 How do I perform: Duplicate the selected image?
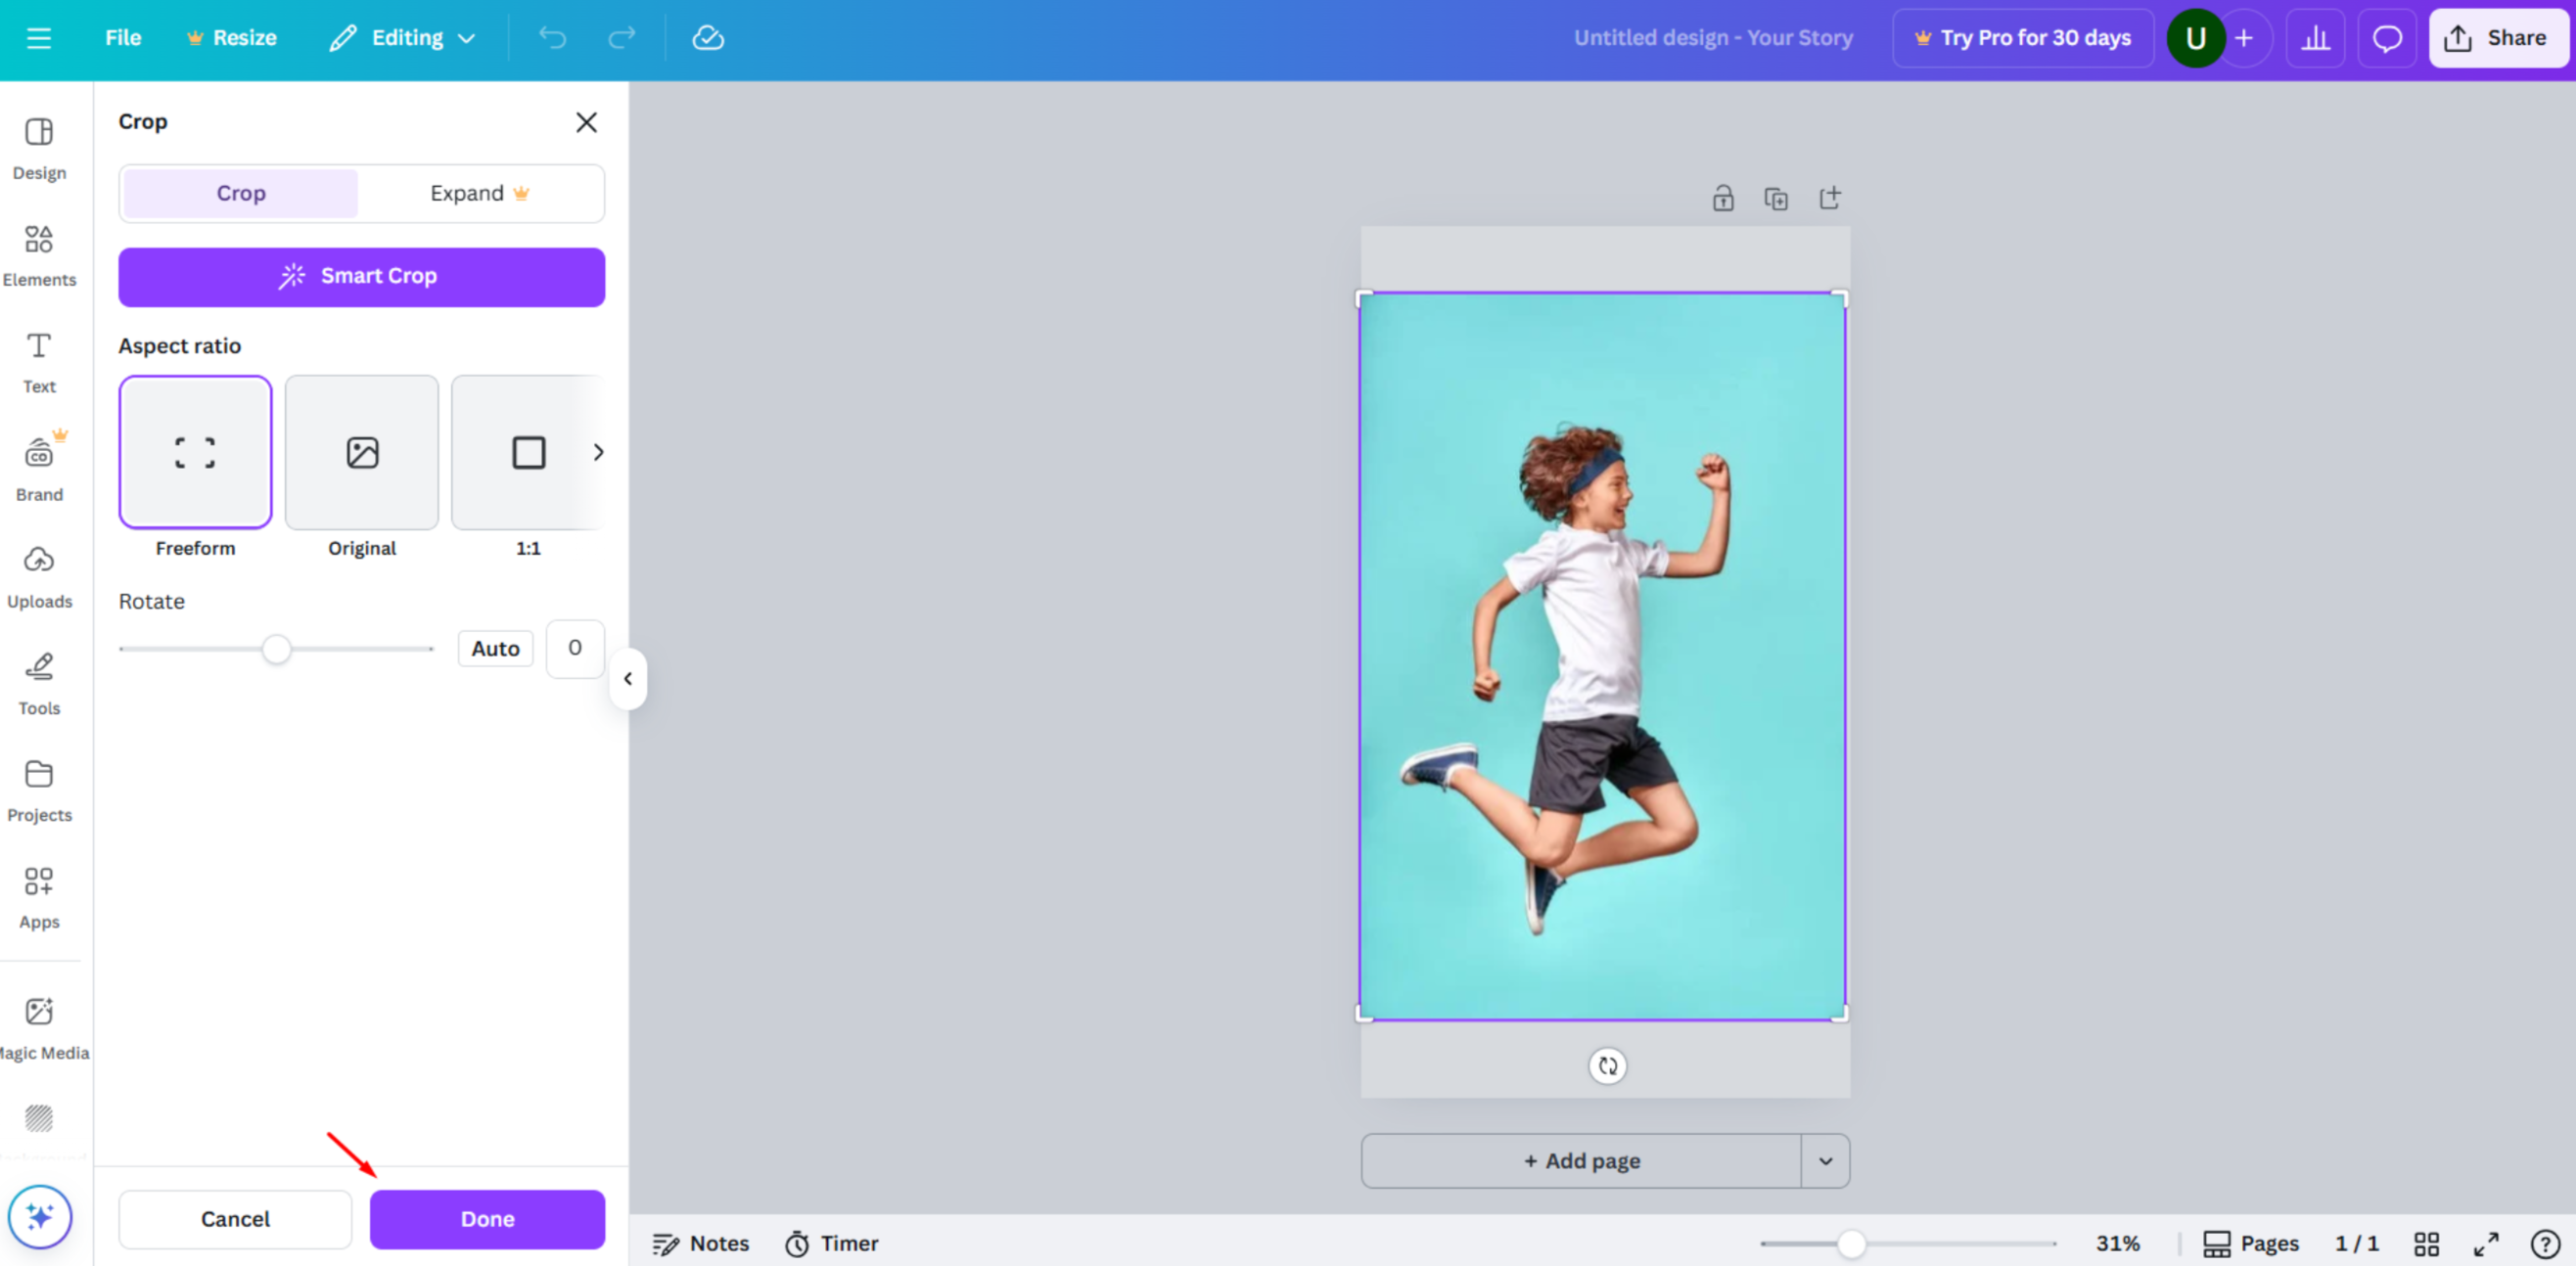(1777, 197)
